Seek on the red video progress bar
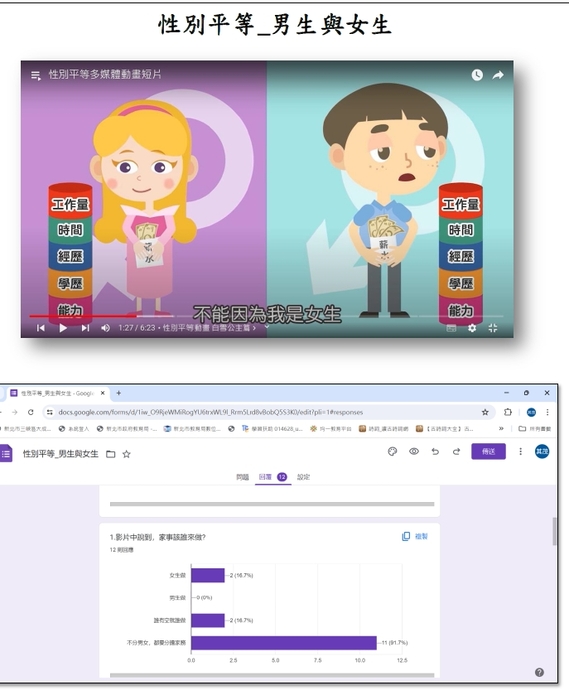 pyautogui.click(x=83, y=316)
